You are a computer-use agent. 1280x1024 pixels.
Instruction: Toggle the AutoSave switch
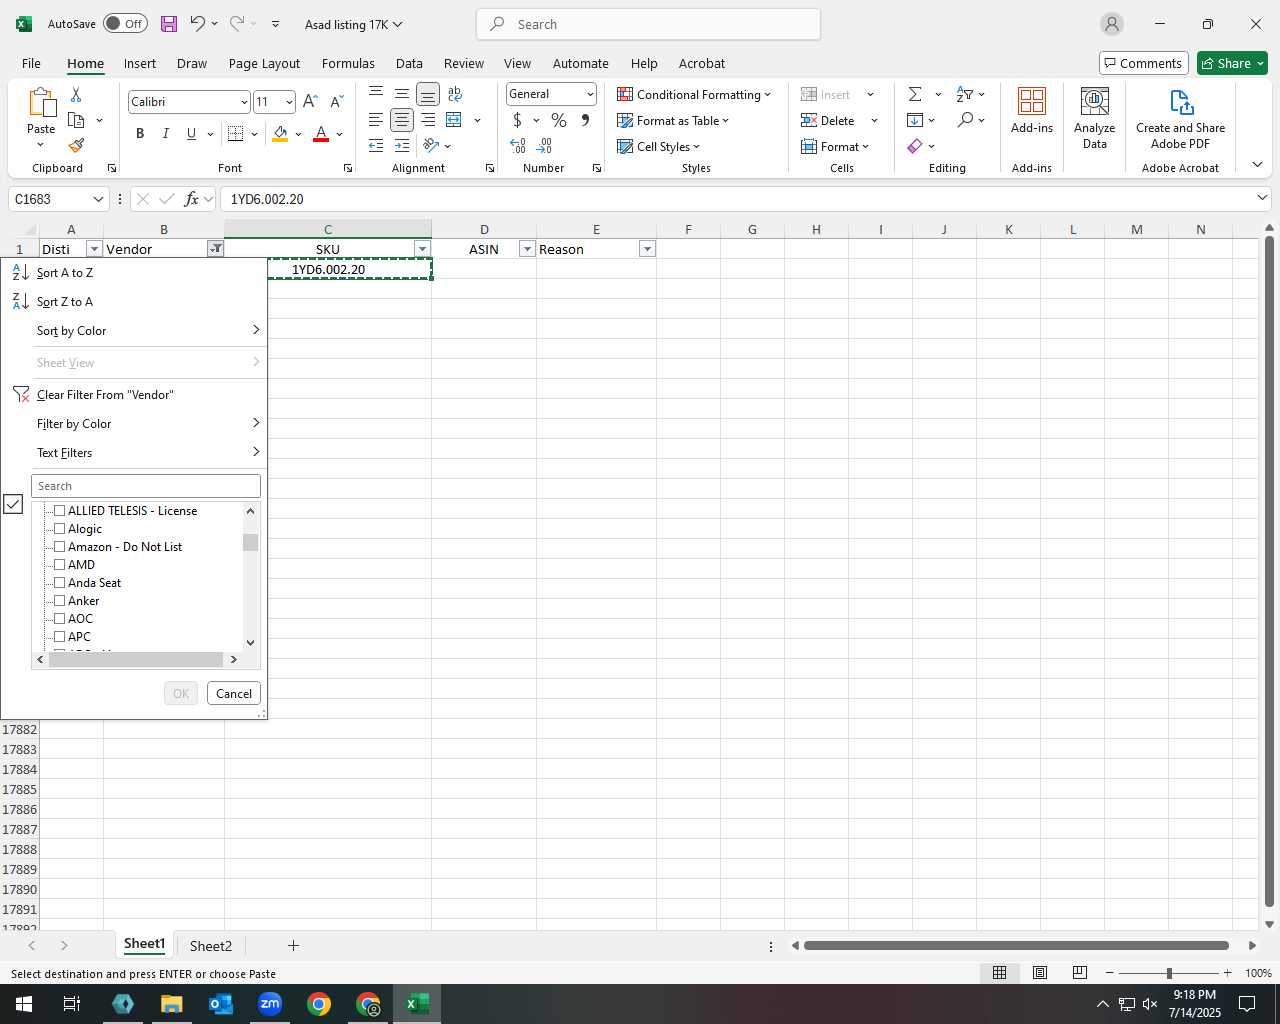(125, 24)
